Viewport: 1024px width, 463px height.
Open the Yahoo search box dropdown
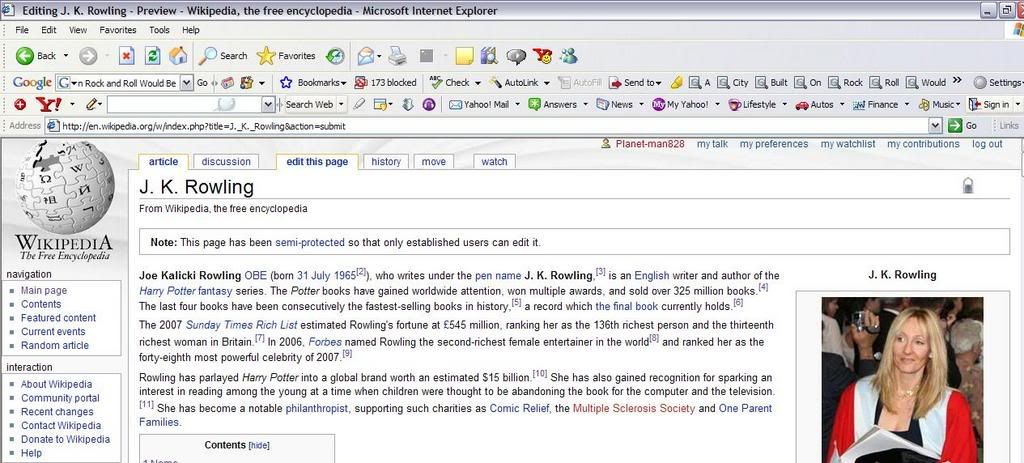[x=268, y=104]
